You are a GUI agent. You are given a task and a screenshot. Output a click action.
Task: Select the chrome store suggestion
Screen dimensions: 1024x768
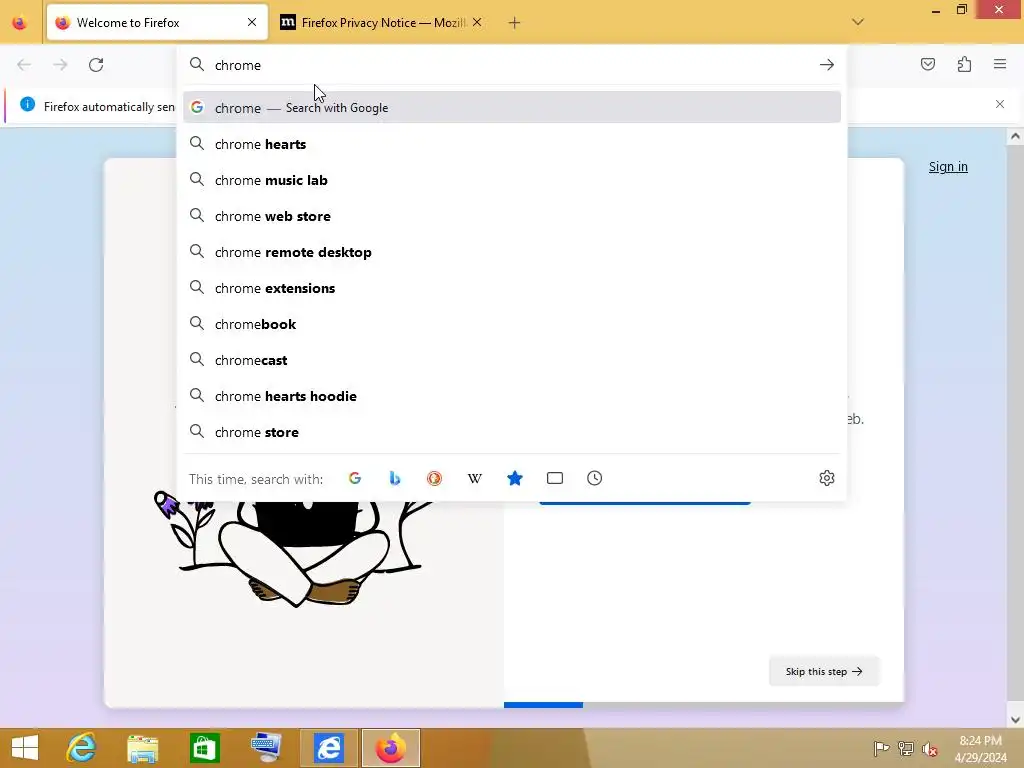point(512,432)
